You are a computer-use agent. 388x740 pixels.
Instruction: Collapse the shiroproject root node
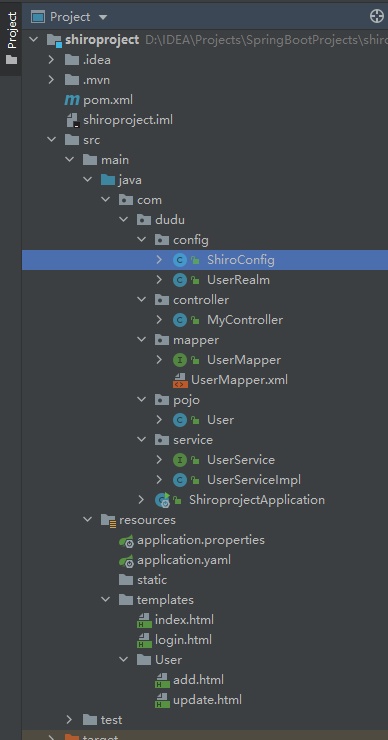click(34, 40)
